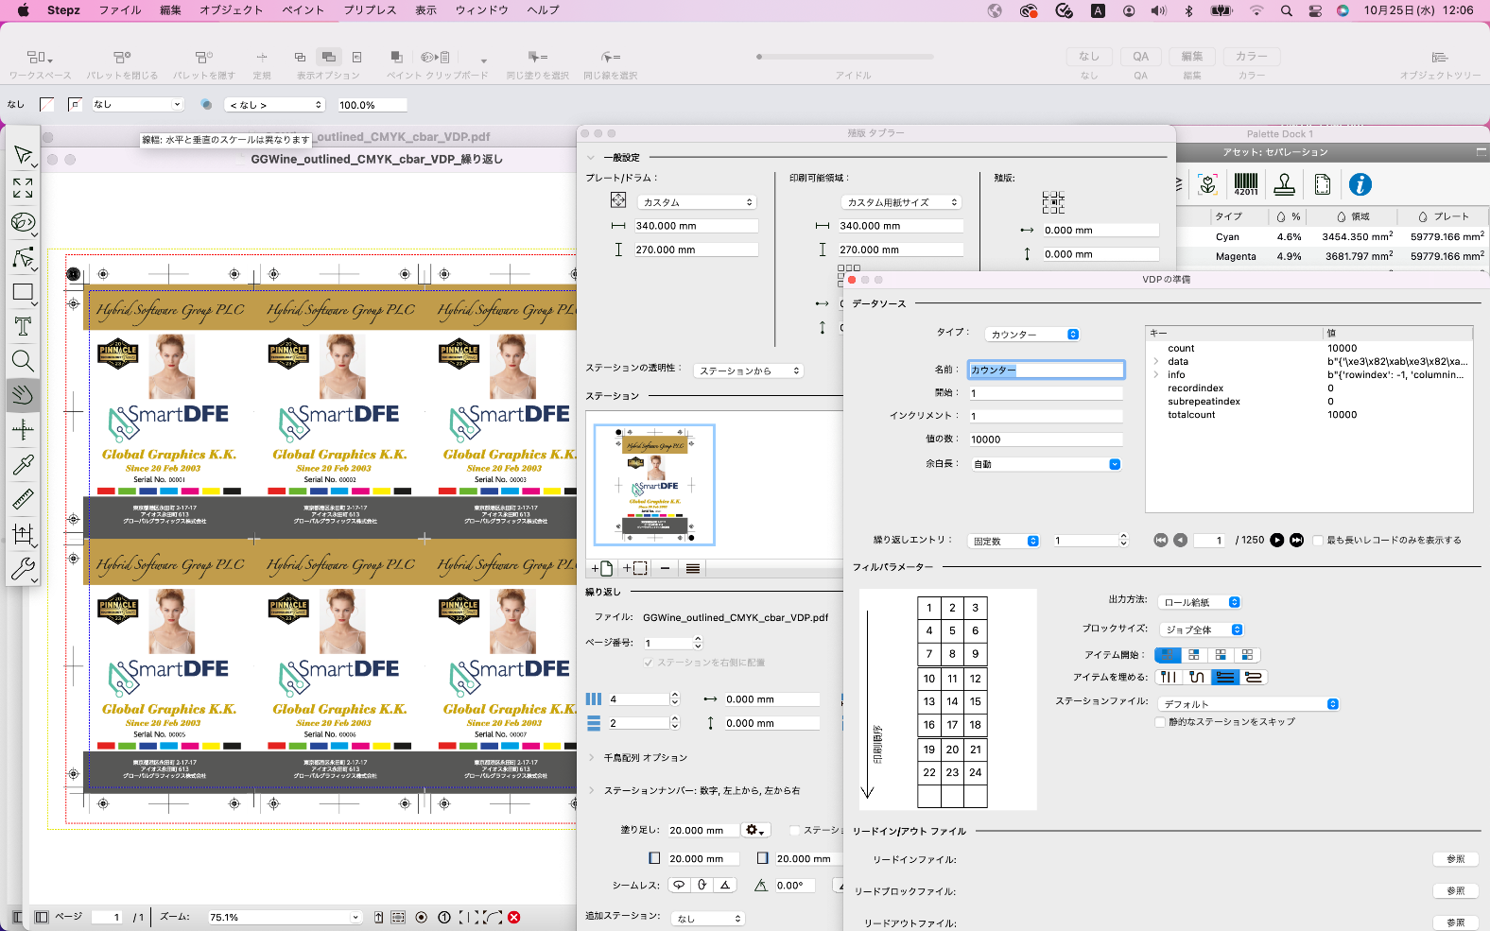Open the ペイント menu

303,10
